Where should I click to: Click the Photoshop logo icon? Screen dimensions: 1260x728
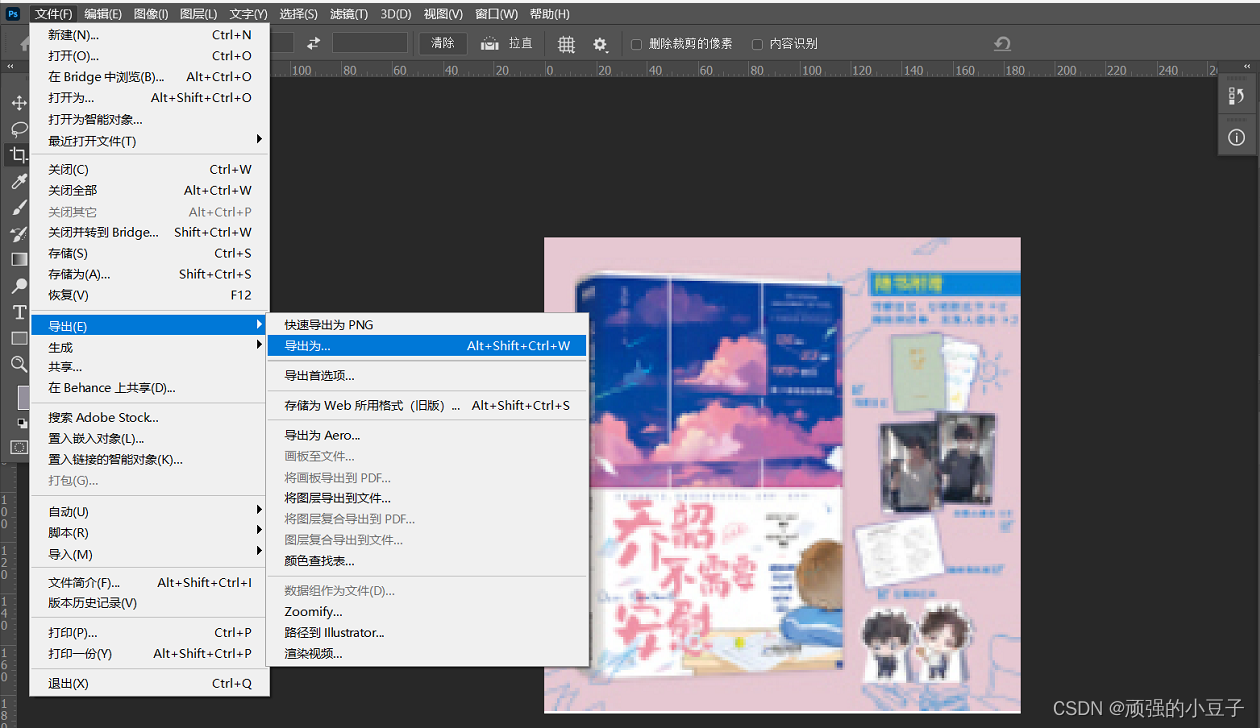(13, 13)
